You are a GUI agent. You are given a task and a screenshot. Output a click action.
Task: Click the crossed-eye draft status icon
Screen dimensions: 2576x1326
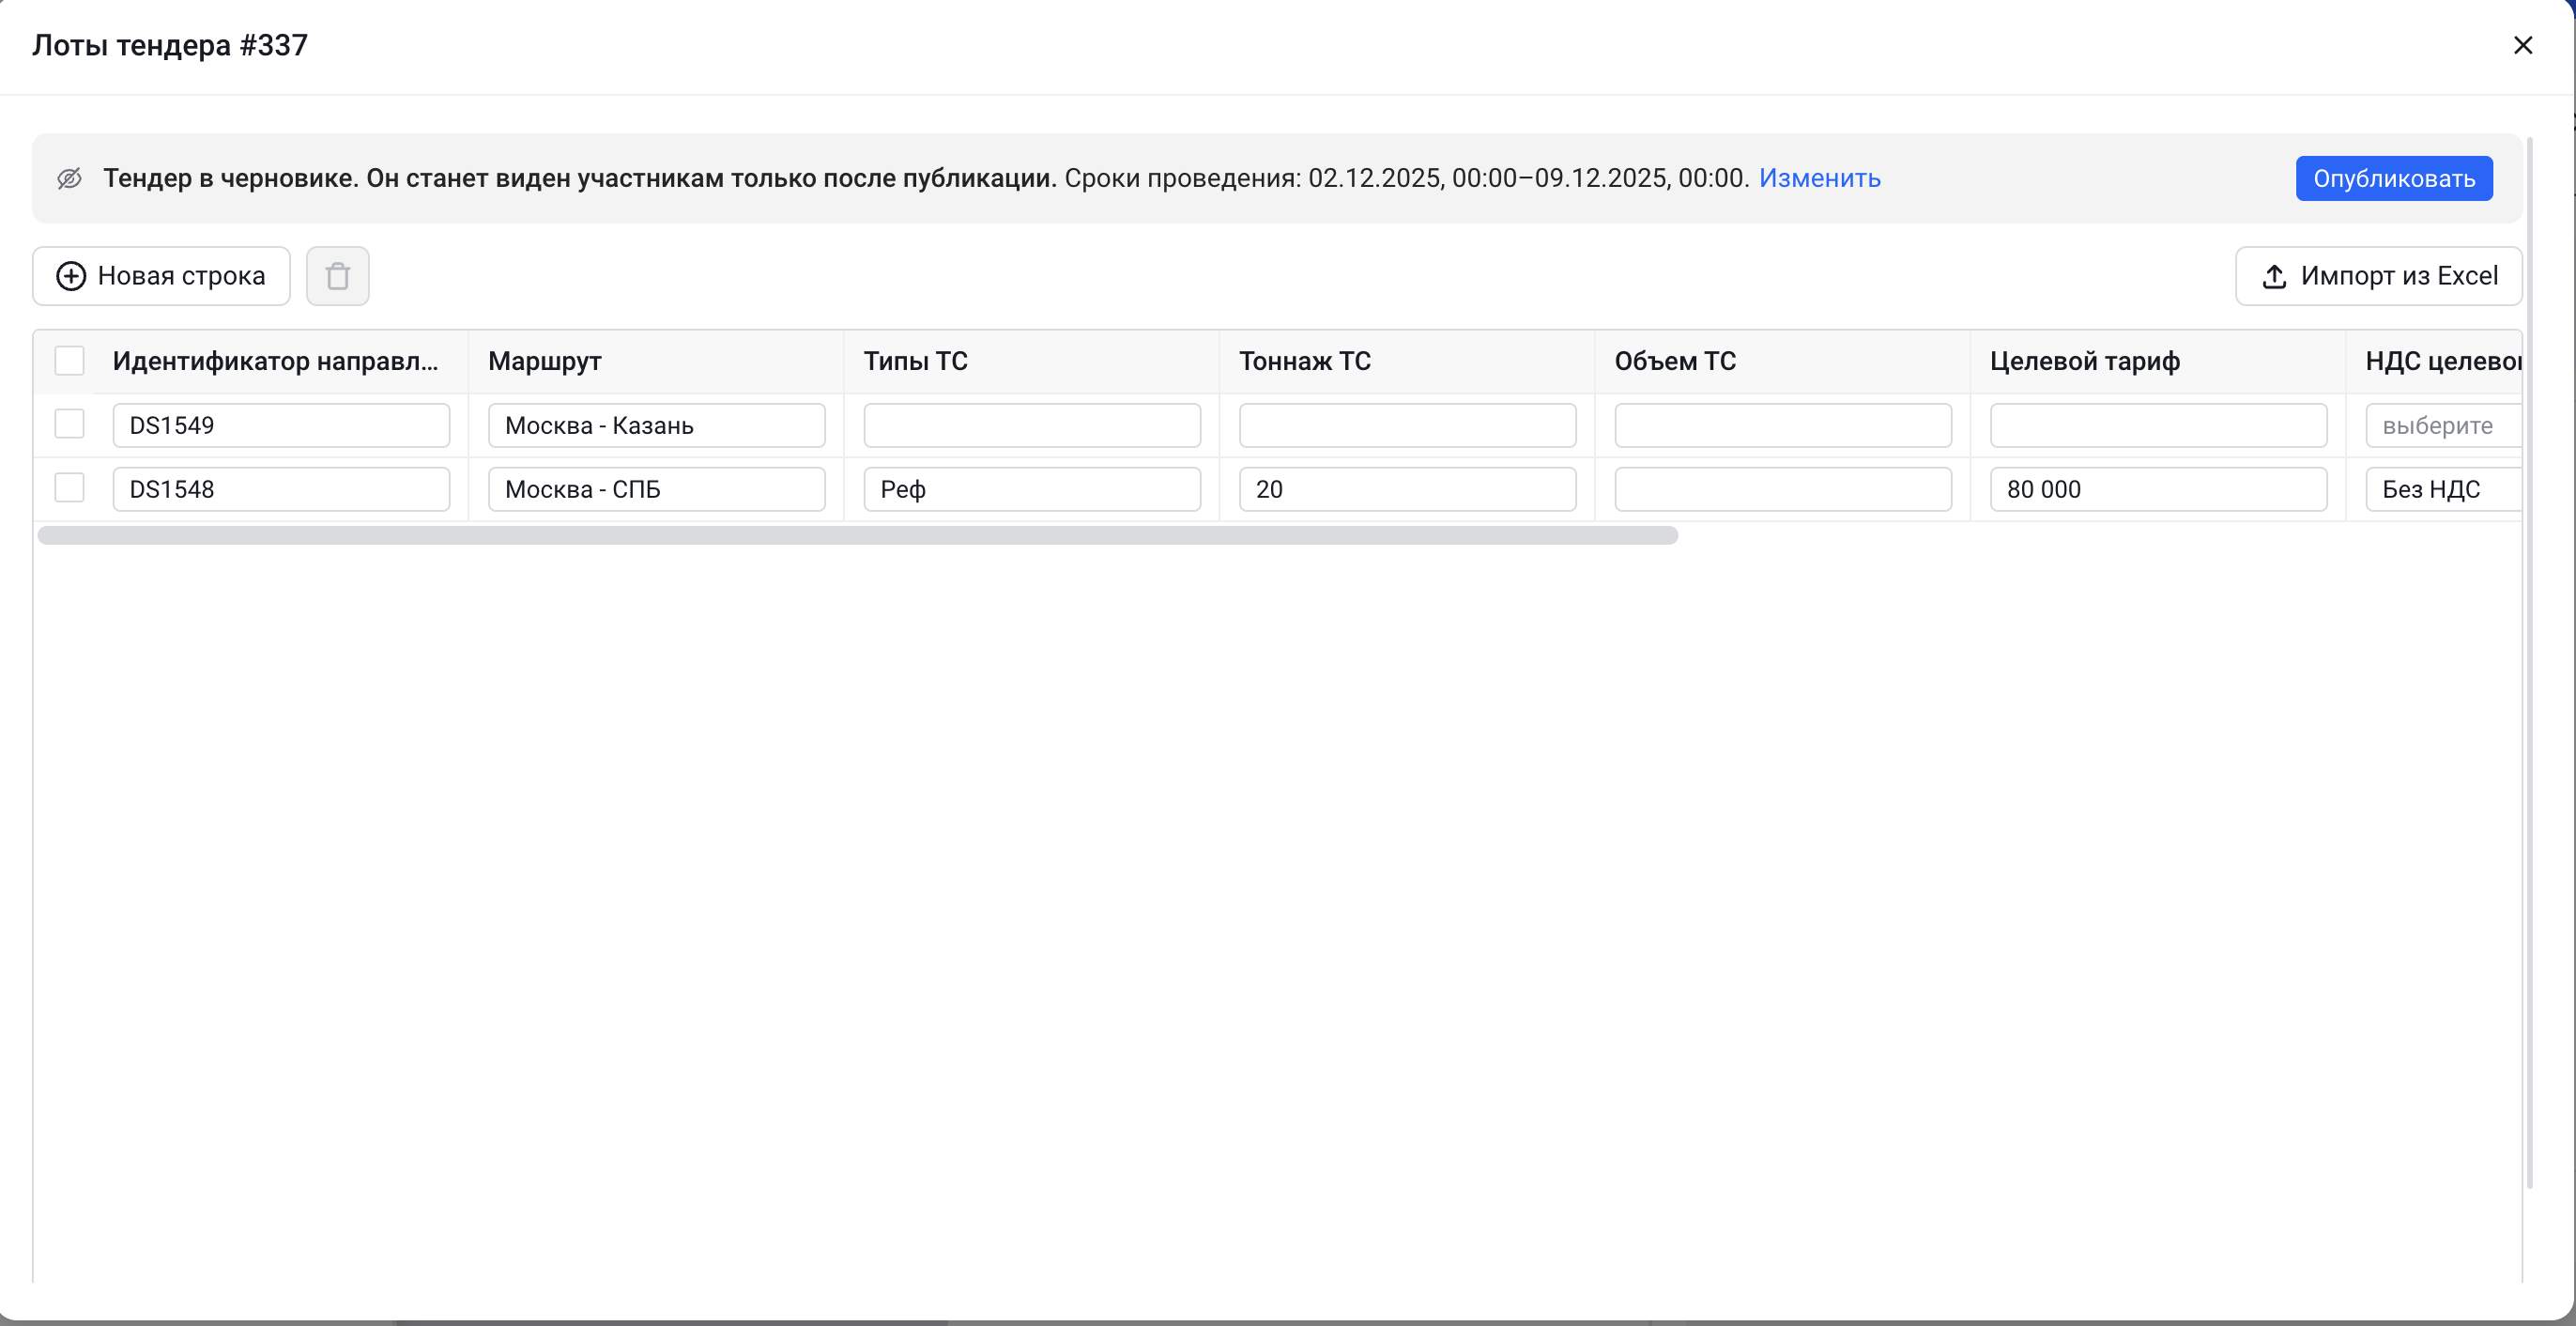click(x=69, y=178)
